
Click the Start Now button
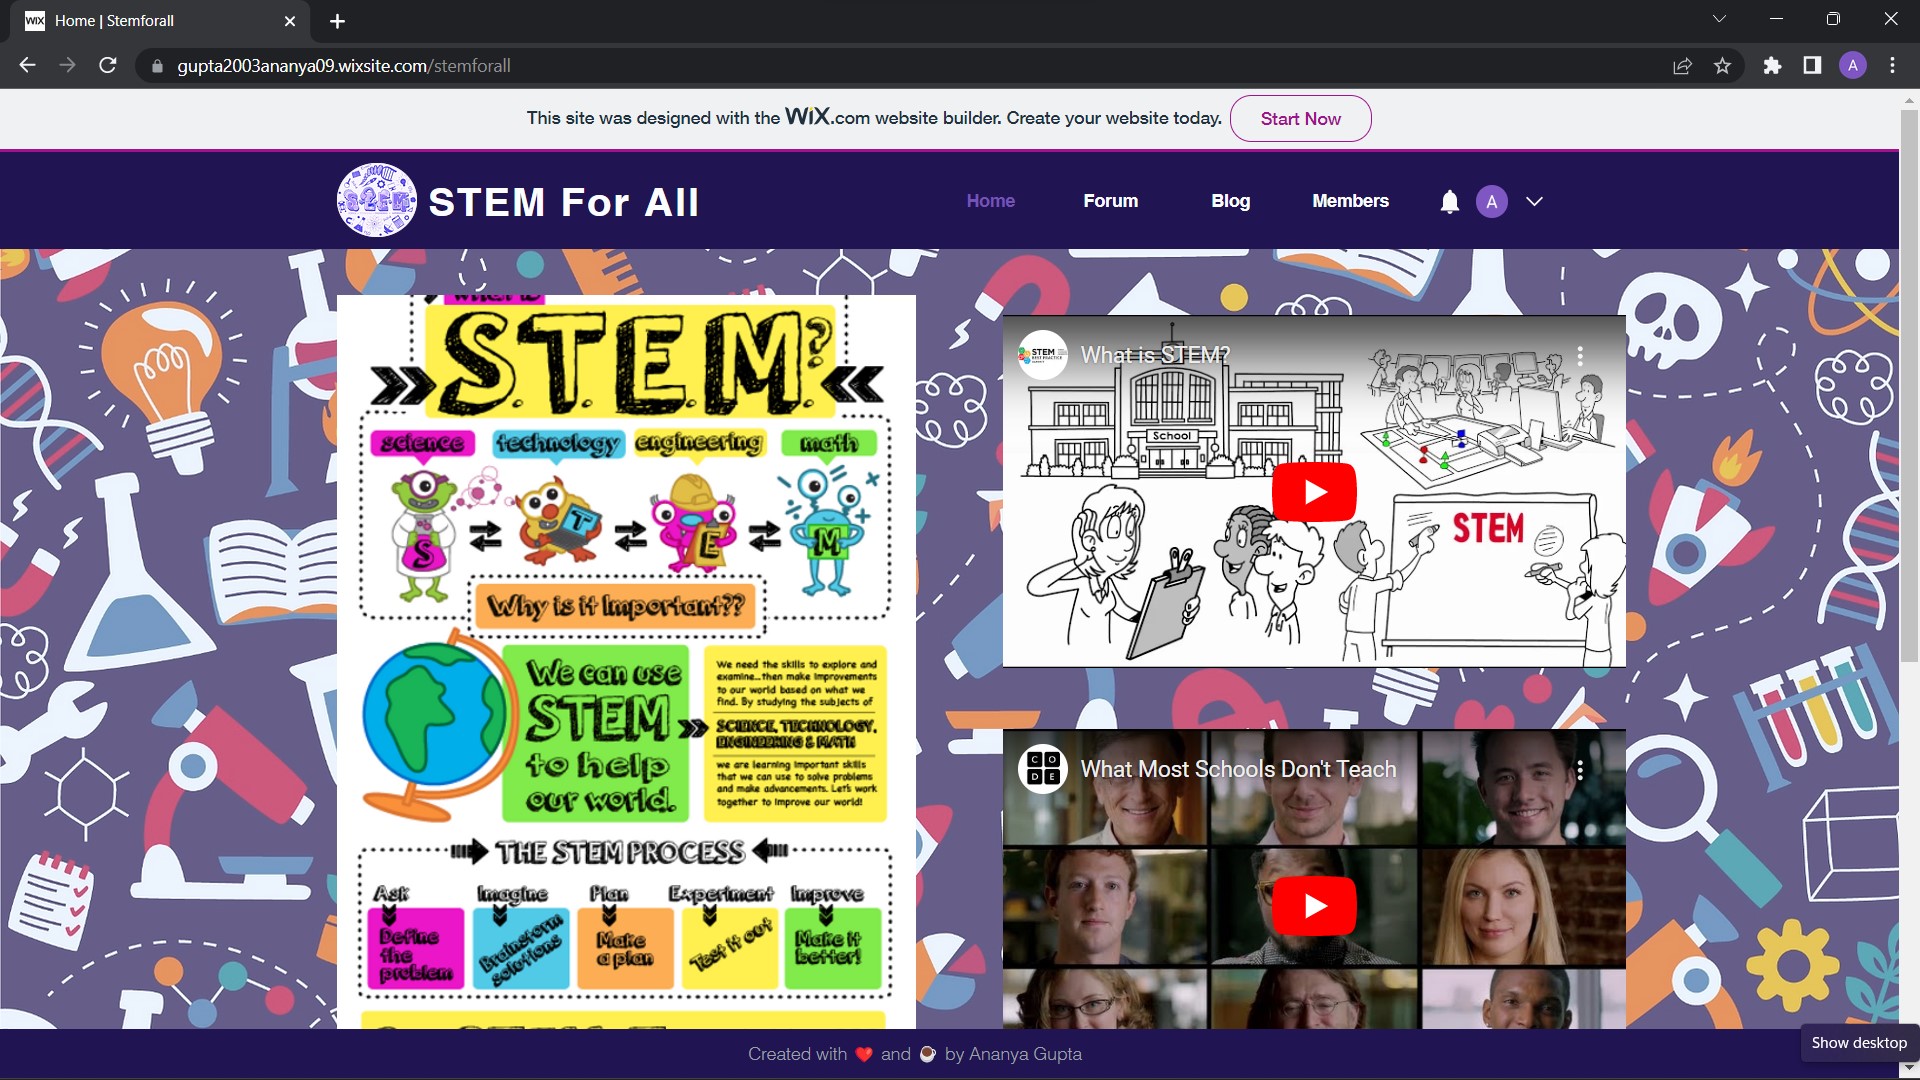pyautogui.click(x=1300, y=119)
